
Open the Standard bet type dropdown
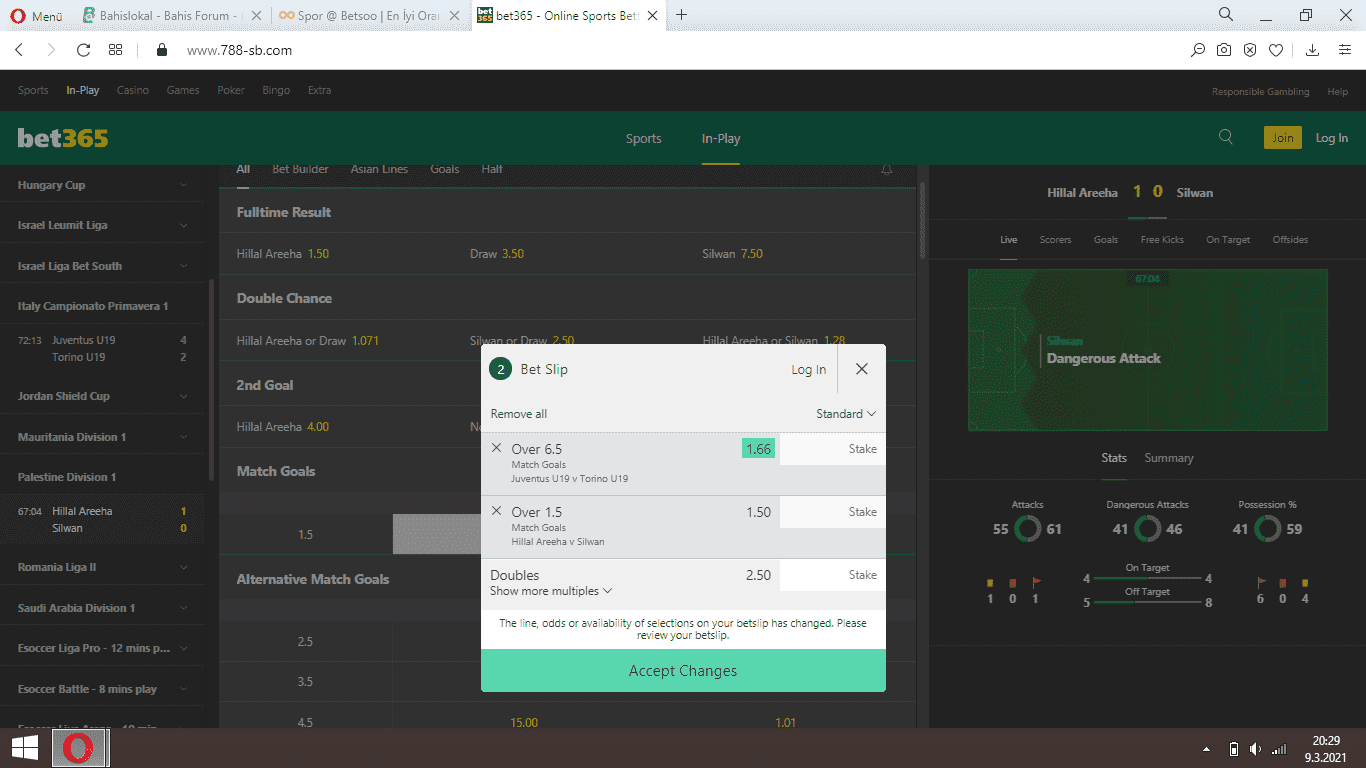[846, 414]
